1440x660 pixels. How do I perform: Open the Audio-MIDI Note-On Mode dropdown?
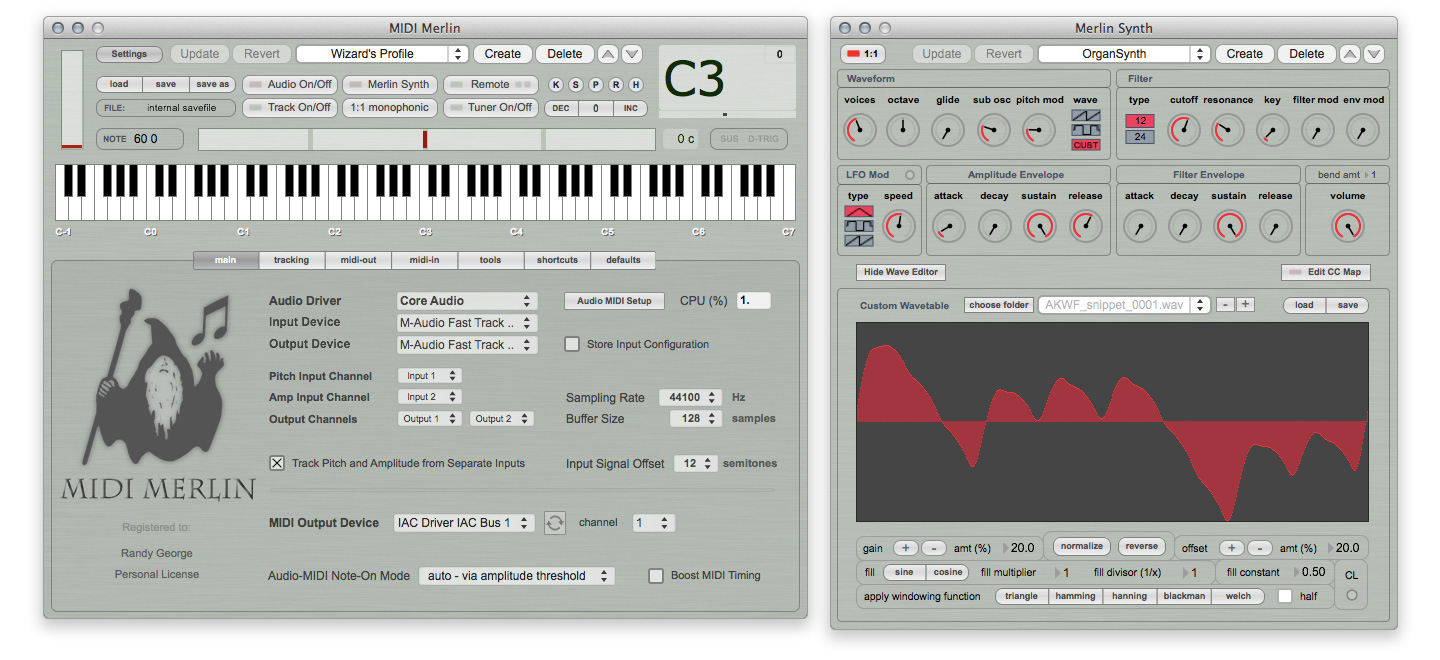coord(517,576)
